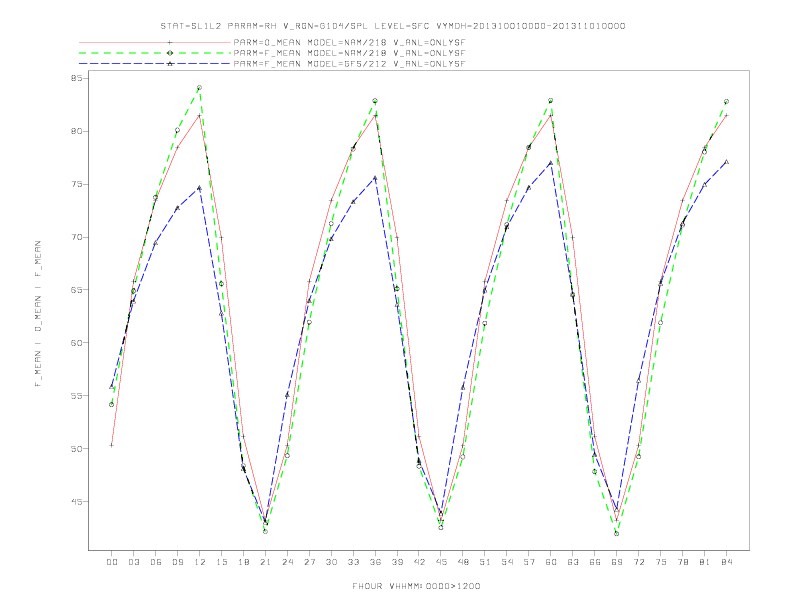The image size is (792, 612).
Task: Click the x-axis tick label 78
Action: [x=683, y=562]
